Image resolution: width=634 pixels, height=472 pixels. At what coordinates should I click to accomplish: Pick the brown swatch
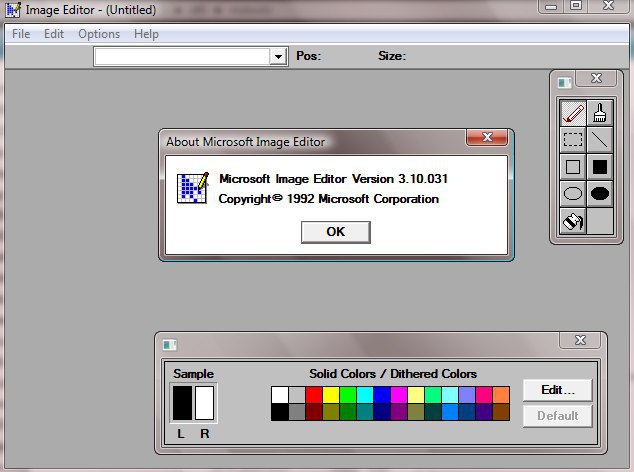pyautogui.click(x=501, y=412)
